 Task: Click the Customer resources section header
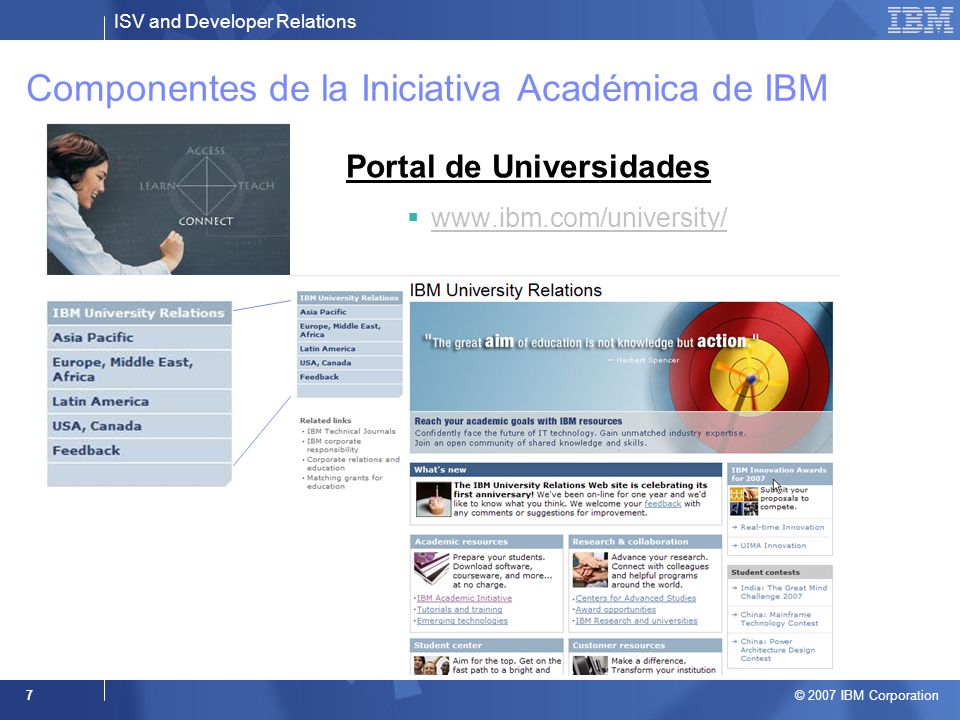click(645, 645)
